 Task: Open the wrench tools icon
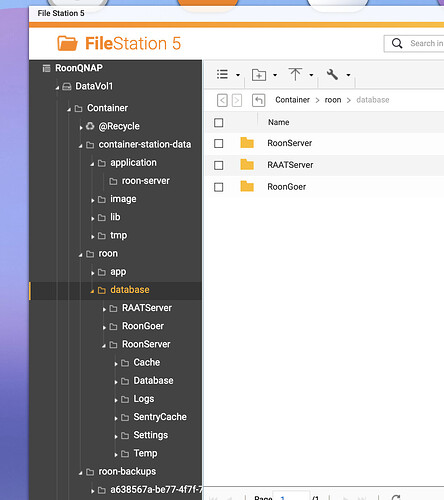click(x=332, y=74)
